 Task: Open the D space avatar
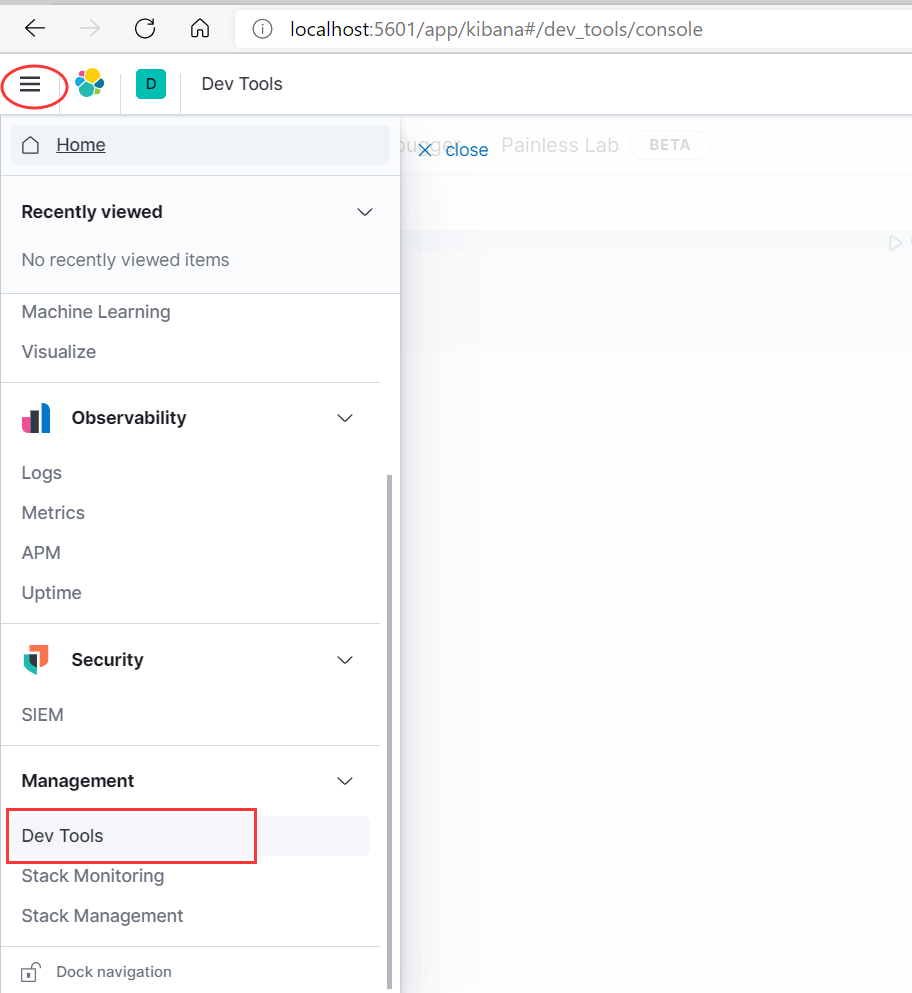(151, 84)
